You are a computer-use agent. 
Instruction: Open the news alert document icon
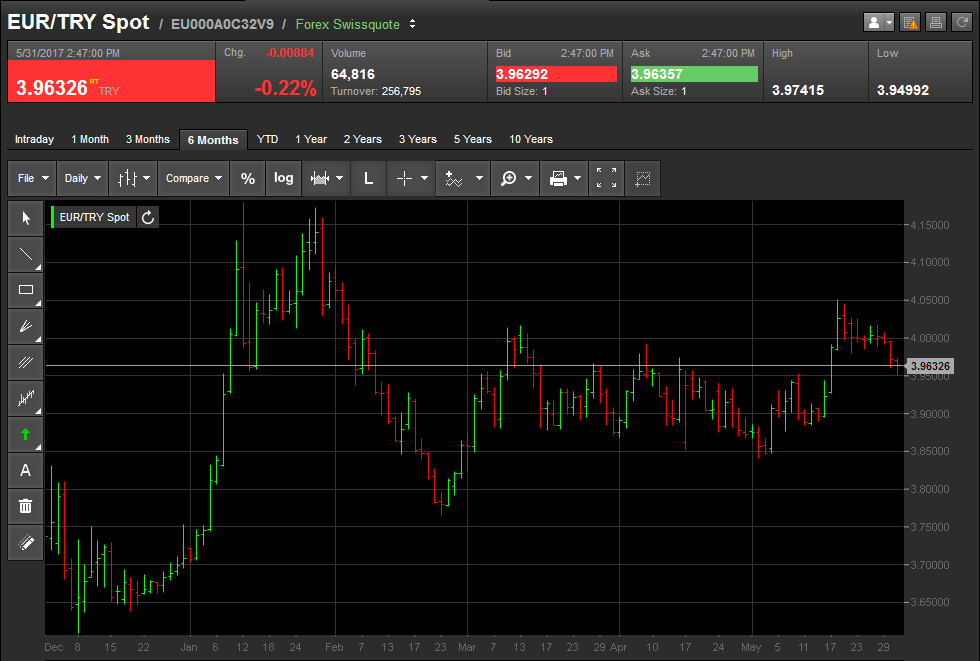tap(910, 22)
